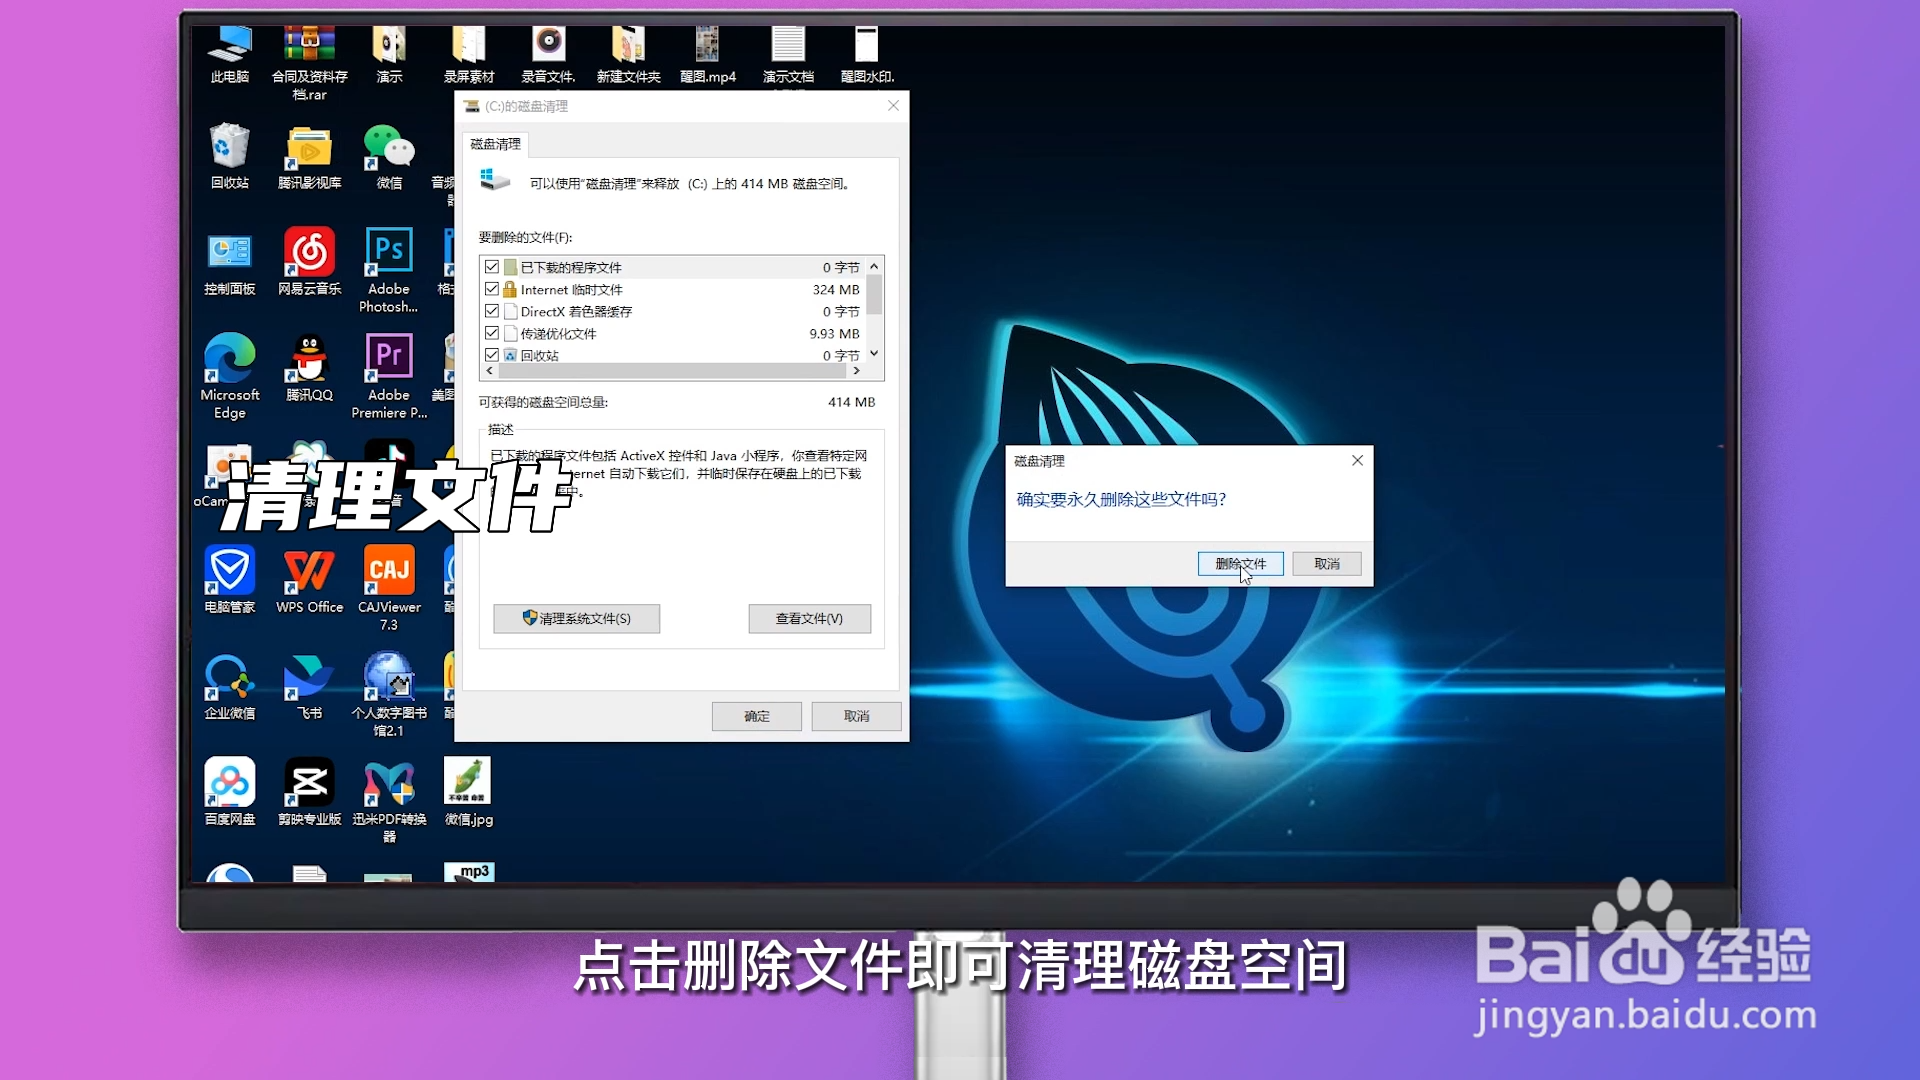This screenshot has height=1080, width=1920.
Task: Click file list horizontal scroll-right arrow
Action: point(856,371)
